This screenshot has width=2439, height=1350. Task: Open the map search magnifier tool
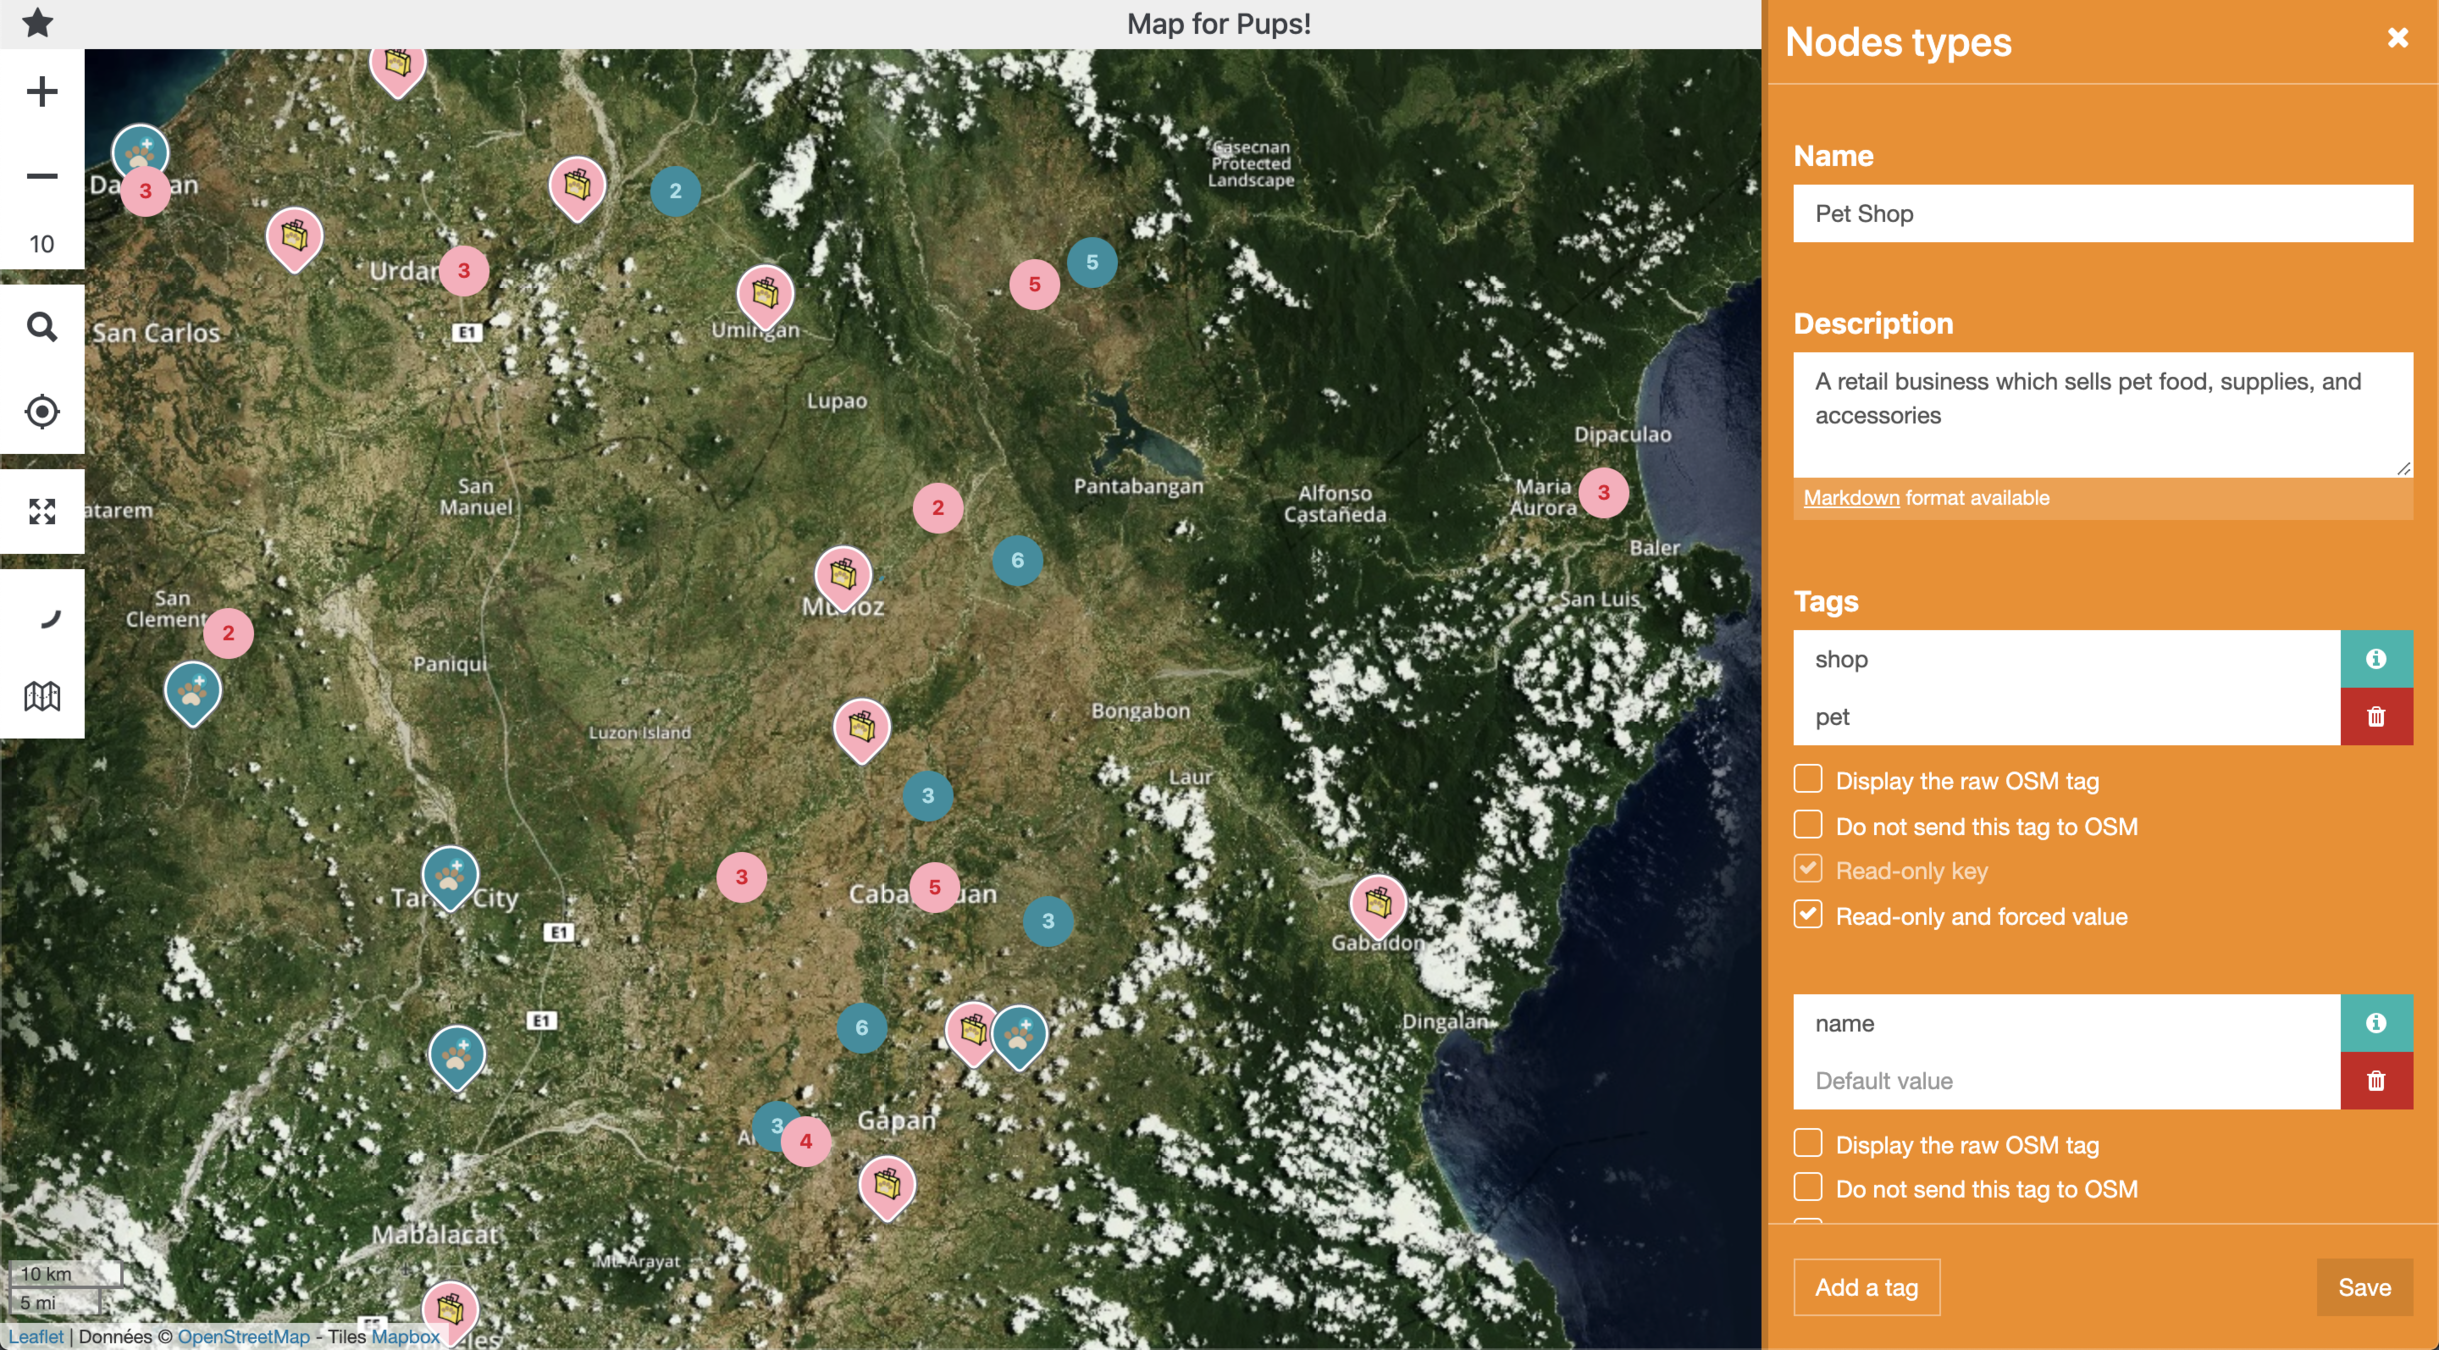point(42,327)
